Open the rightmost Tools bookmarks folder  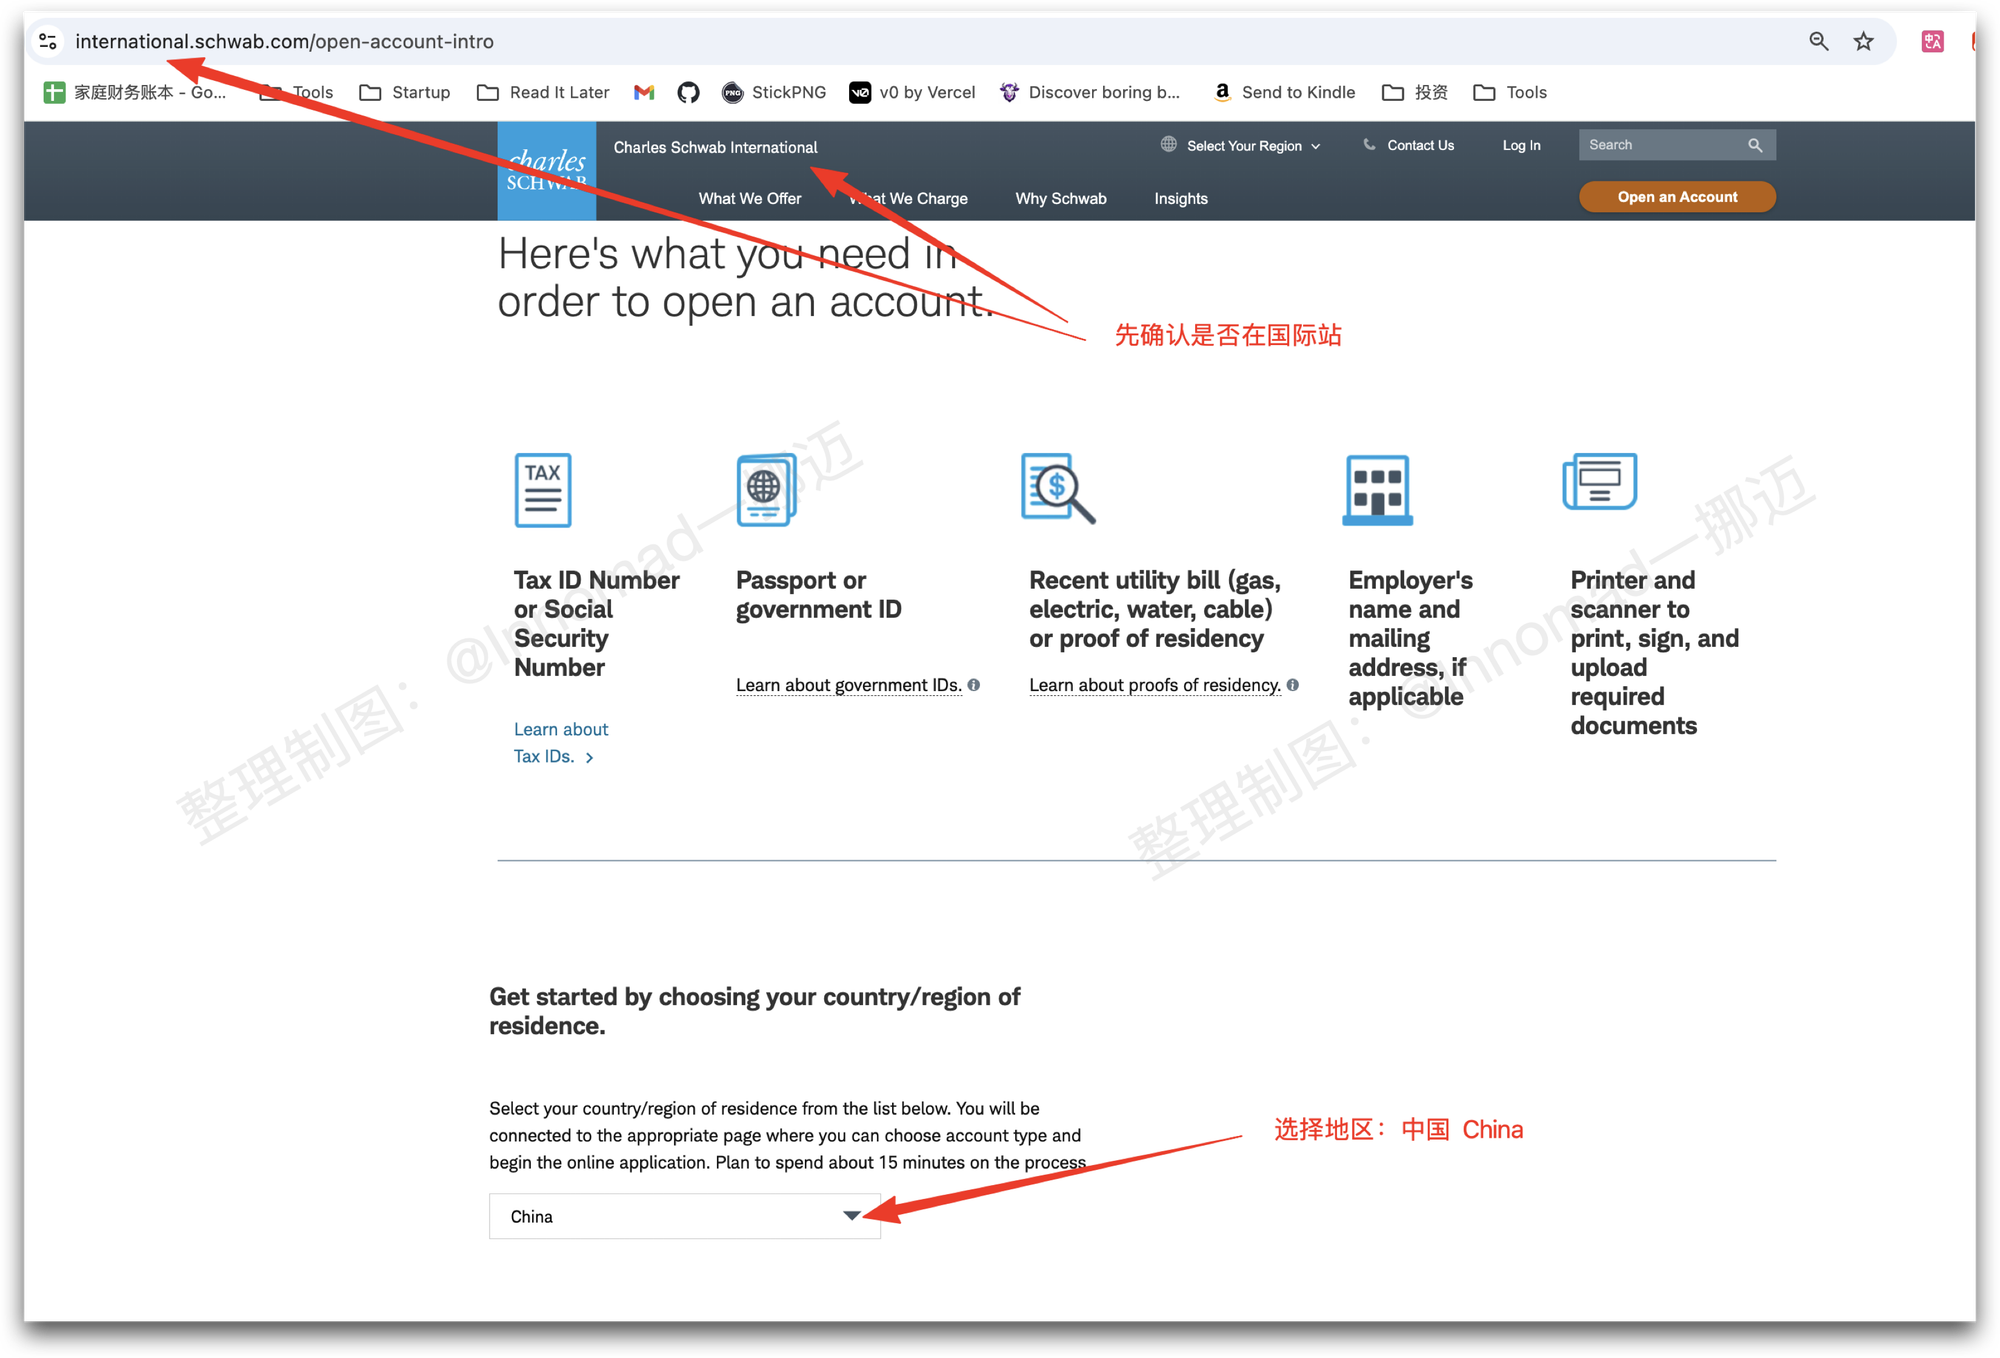click(x=1510, y=92)
